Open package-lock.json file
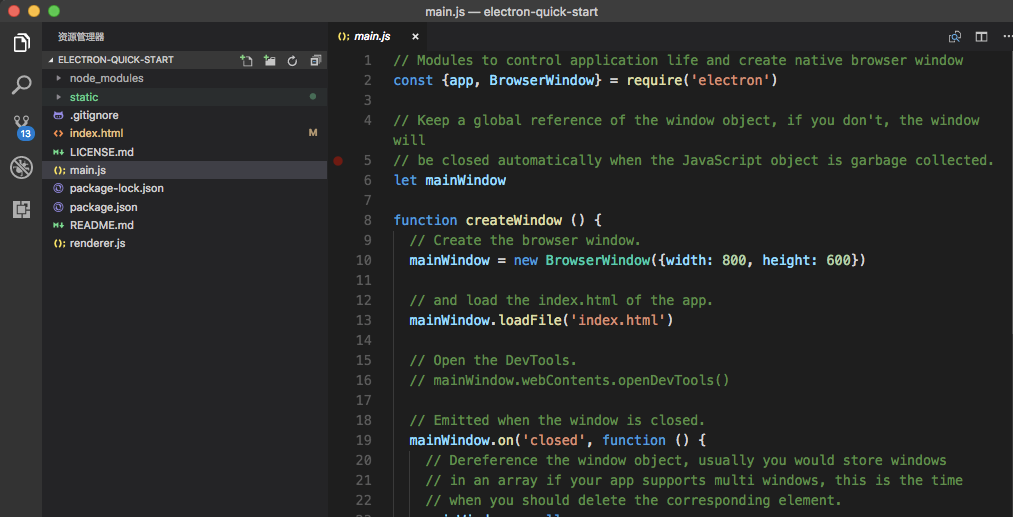 (x=185, y=189)
